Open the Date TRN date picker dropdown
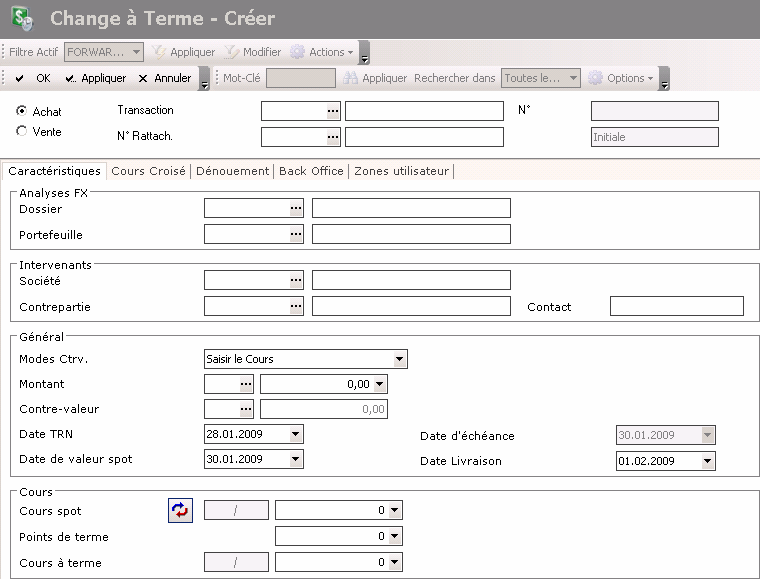 (x=295, y=434)
